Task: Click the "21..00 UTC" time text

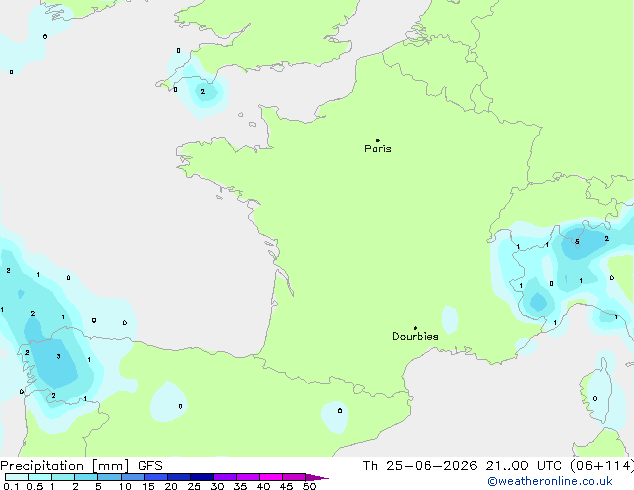Action: tap(524, 466)
